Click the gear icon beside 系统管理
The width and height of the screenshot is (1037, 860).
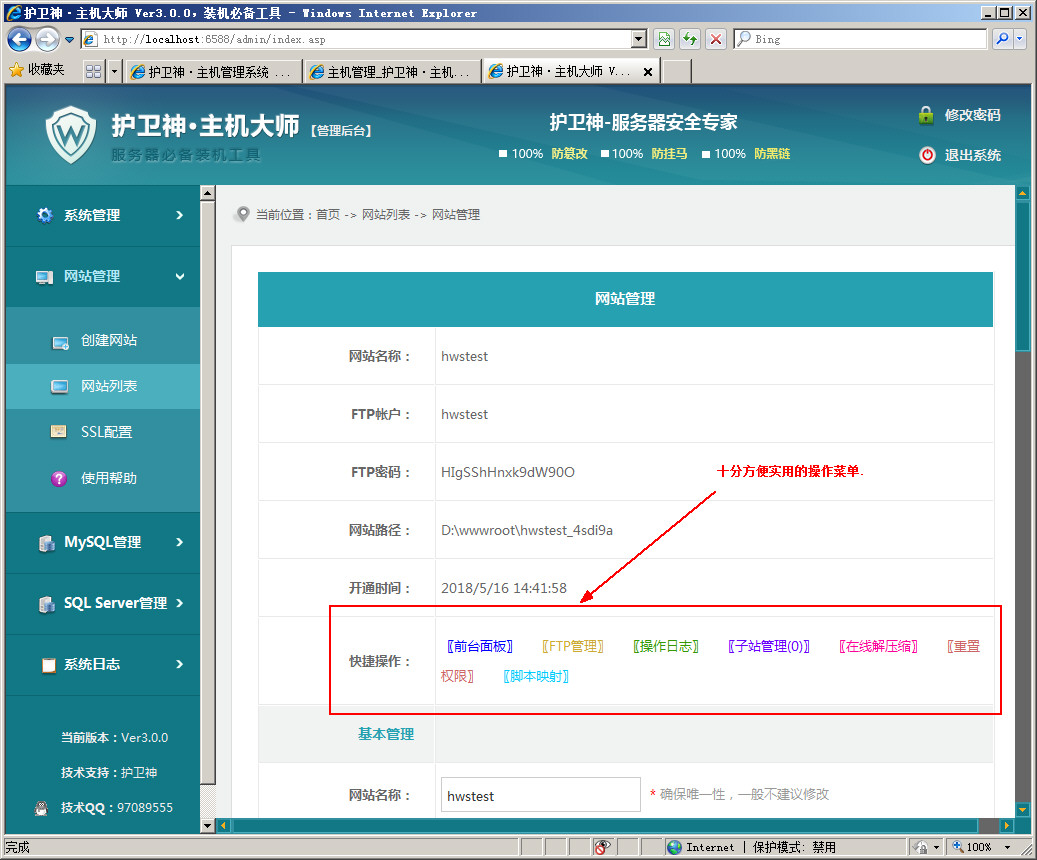(x=45, y=215)
